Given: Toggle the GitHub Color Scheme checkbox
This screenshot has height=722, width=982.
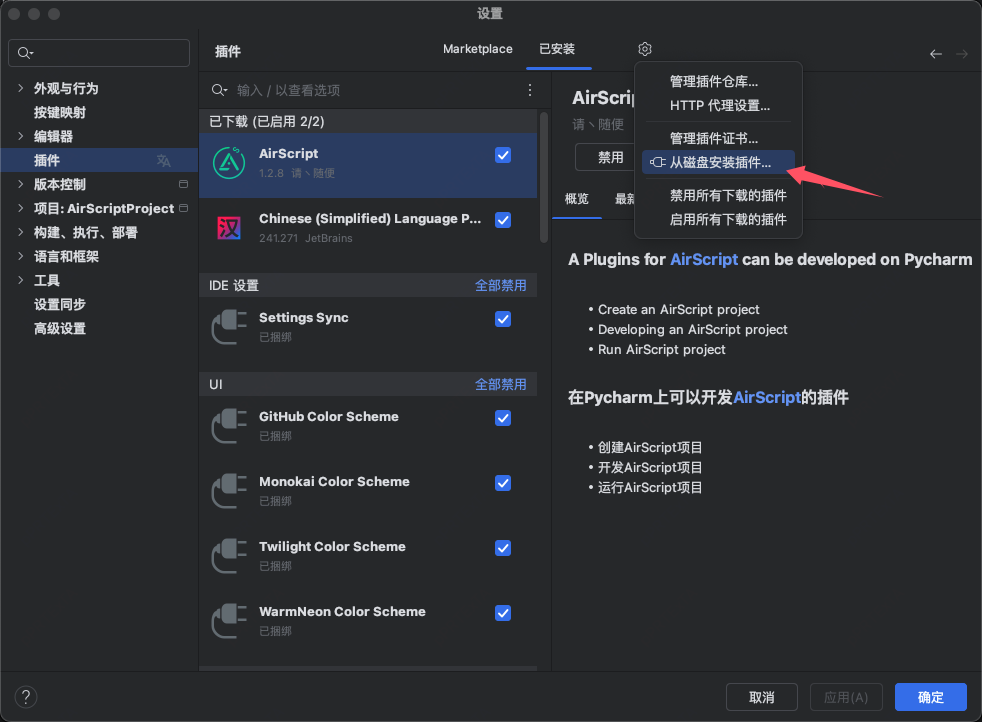Looking at the screenshot, I should click(503, 418).
